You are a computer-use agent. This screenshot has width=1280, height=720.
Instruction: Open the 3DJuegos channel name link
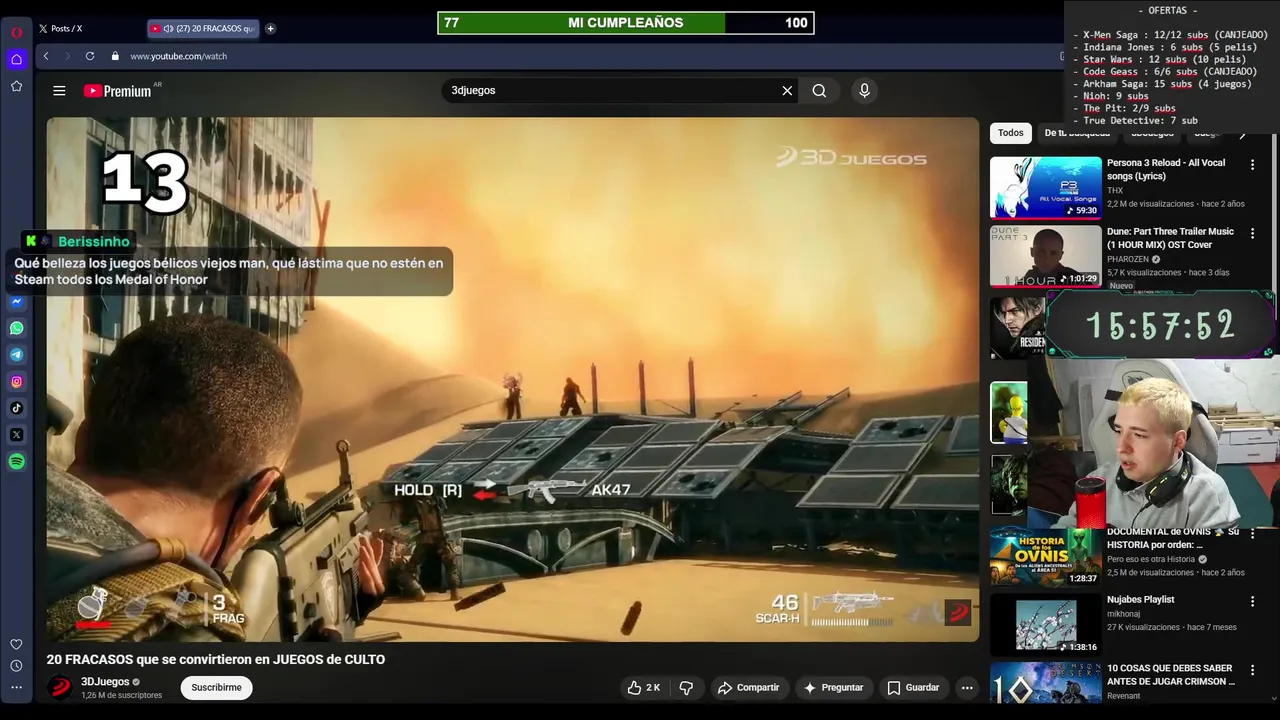coord(105,682)
